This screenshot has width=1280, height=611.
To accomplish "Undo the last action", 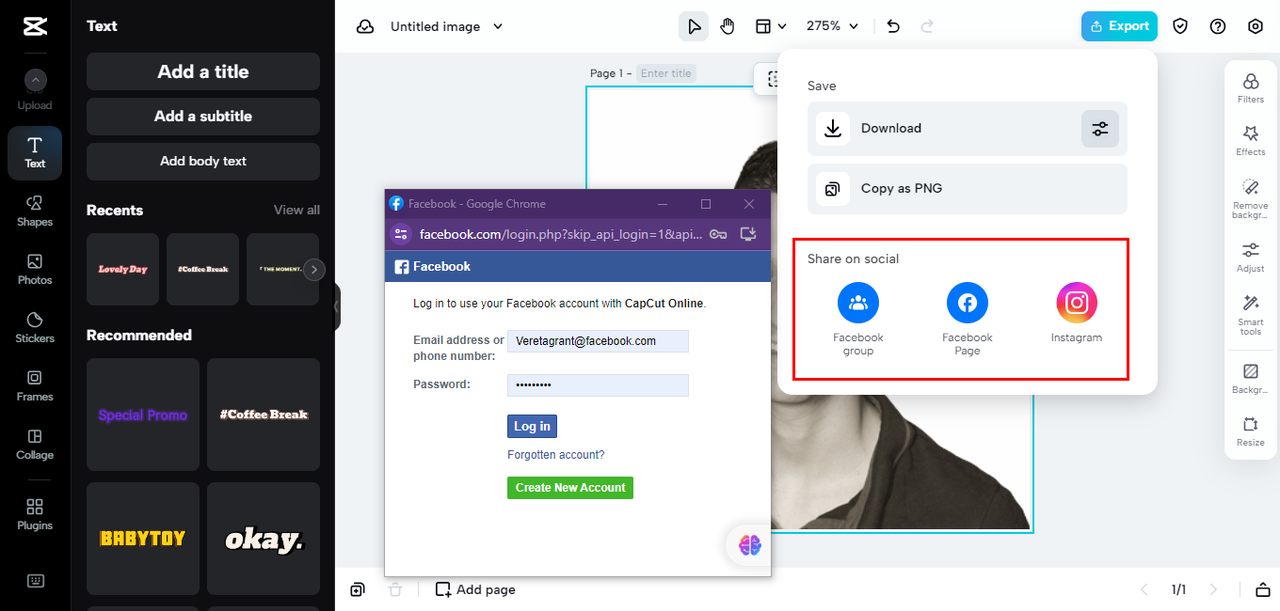I will [x=893, y=27].
